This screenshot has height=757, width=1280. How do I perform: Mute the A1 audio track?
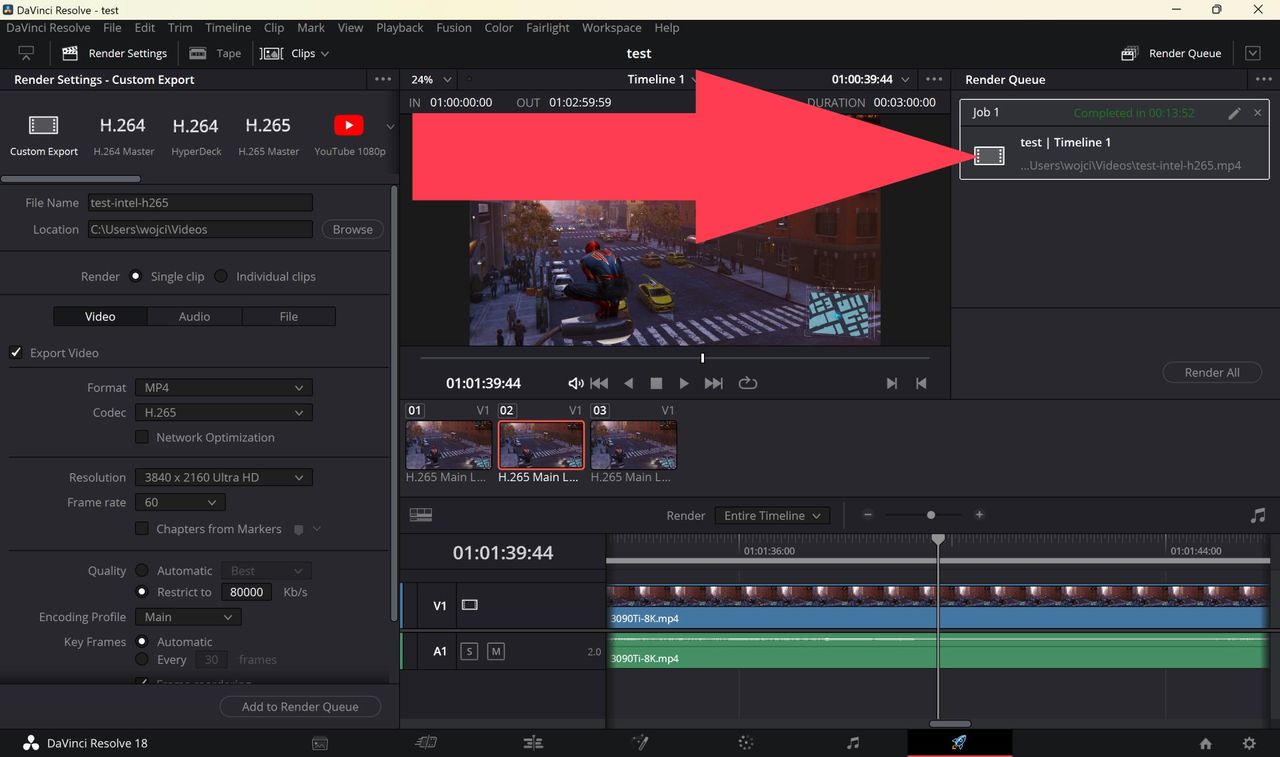point(495,651)
